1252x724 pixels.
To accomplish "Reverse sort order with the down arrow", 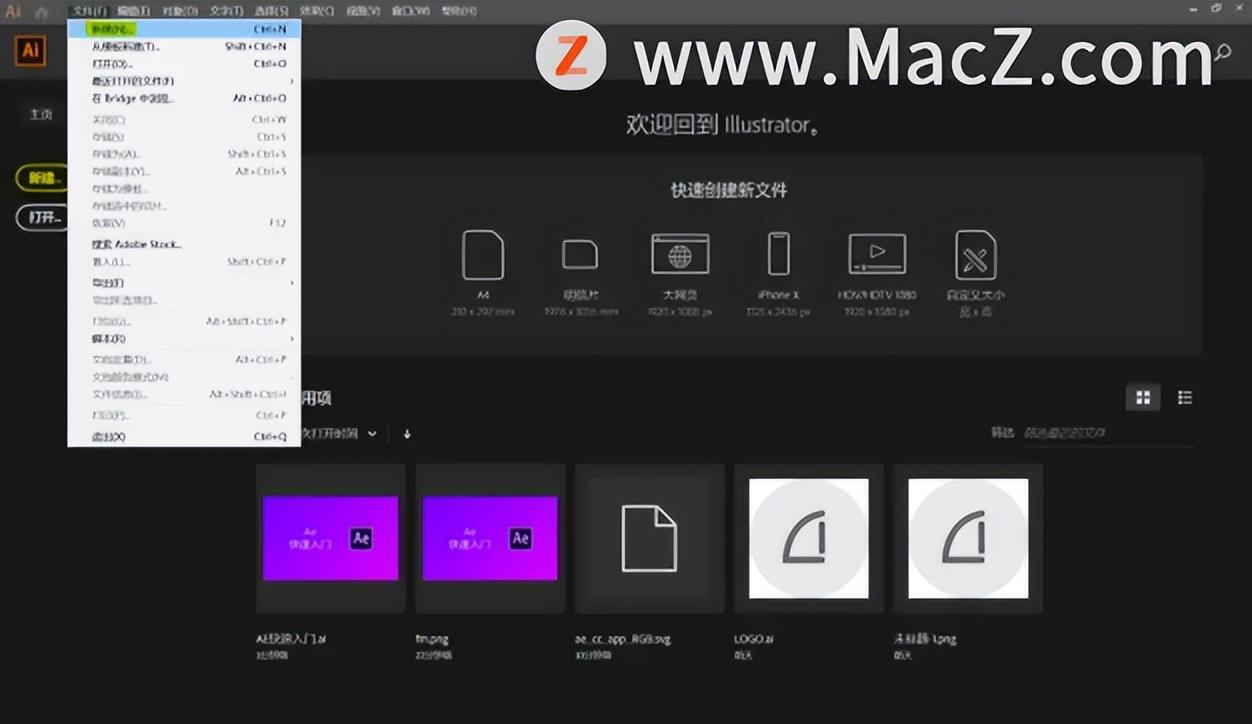I will point(407,434).
